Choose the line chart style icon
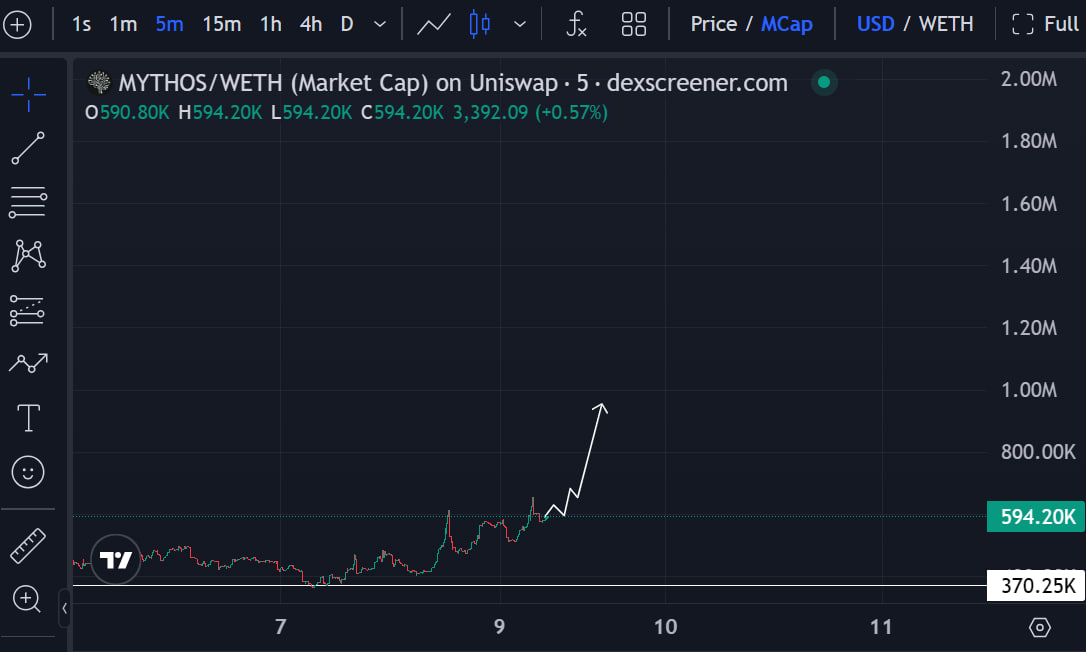The image size is (1086, 652). [x=434, y=24]
